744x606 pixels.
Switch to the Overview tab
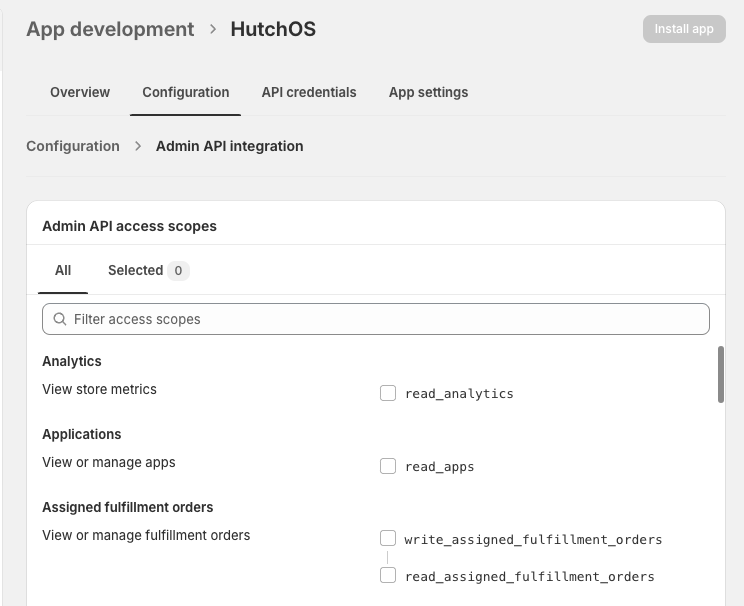(x=80, y=92)
